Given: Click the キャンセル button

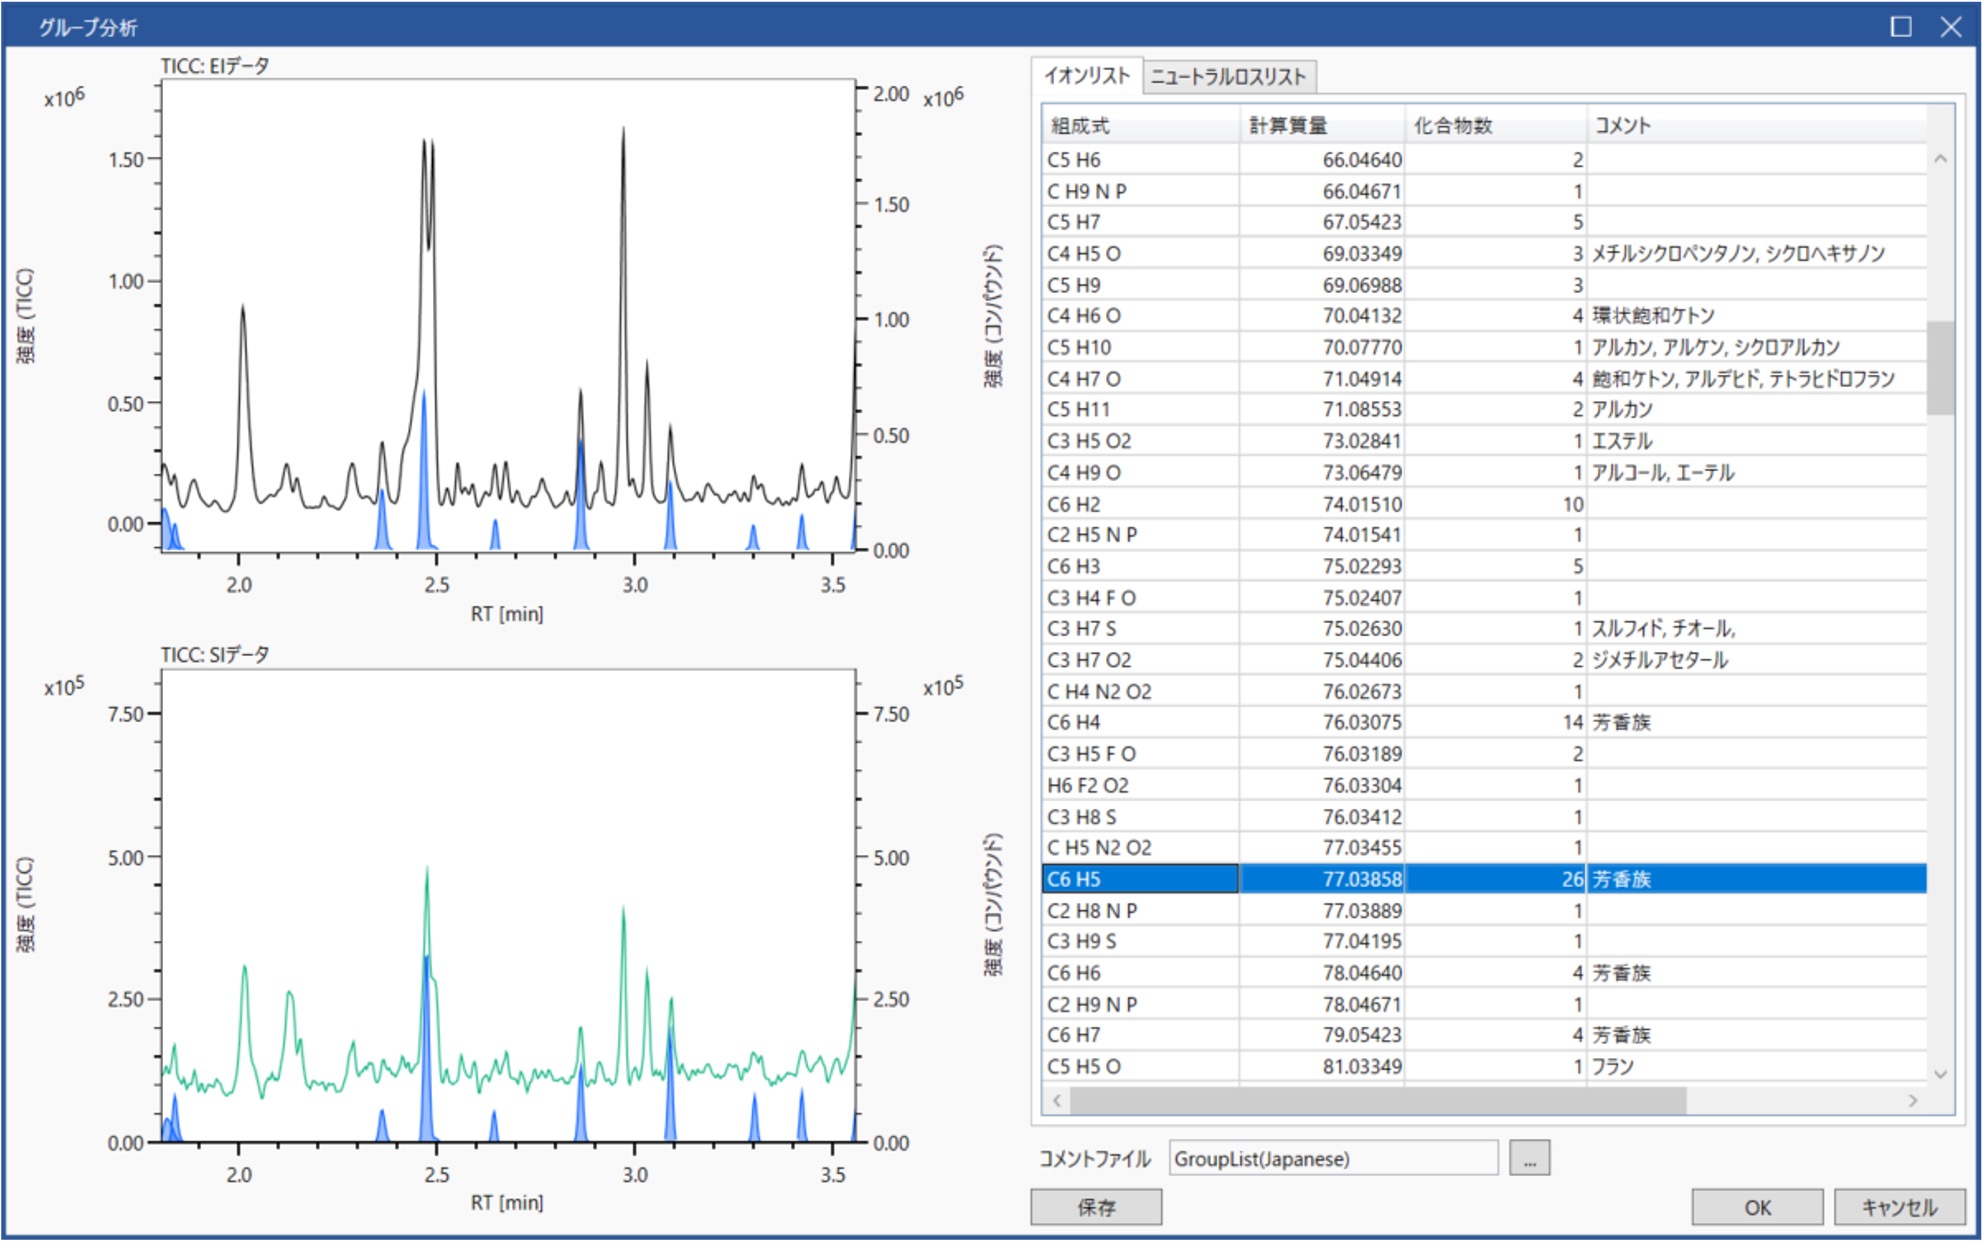Looking at the screenshot, I should pos(1899,1207).
